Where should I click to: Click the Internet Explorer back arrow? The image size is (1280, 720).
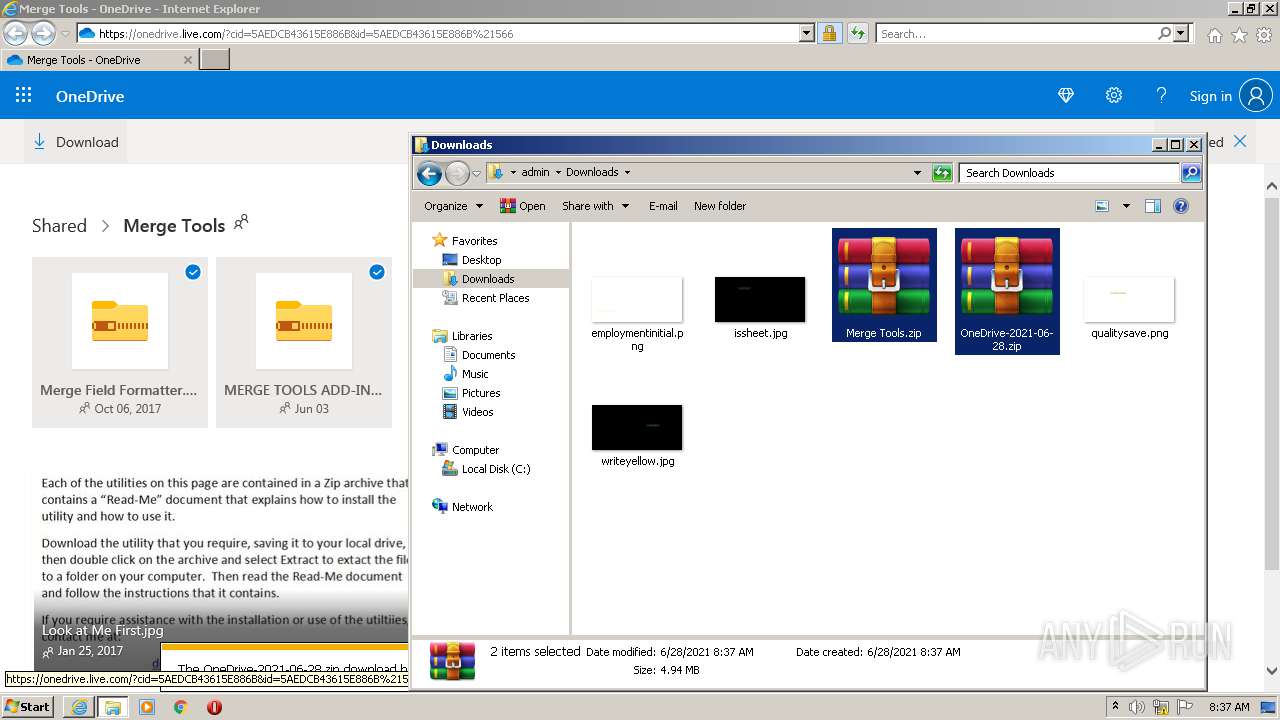pyautogui.click(x=15, y=33)
